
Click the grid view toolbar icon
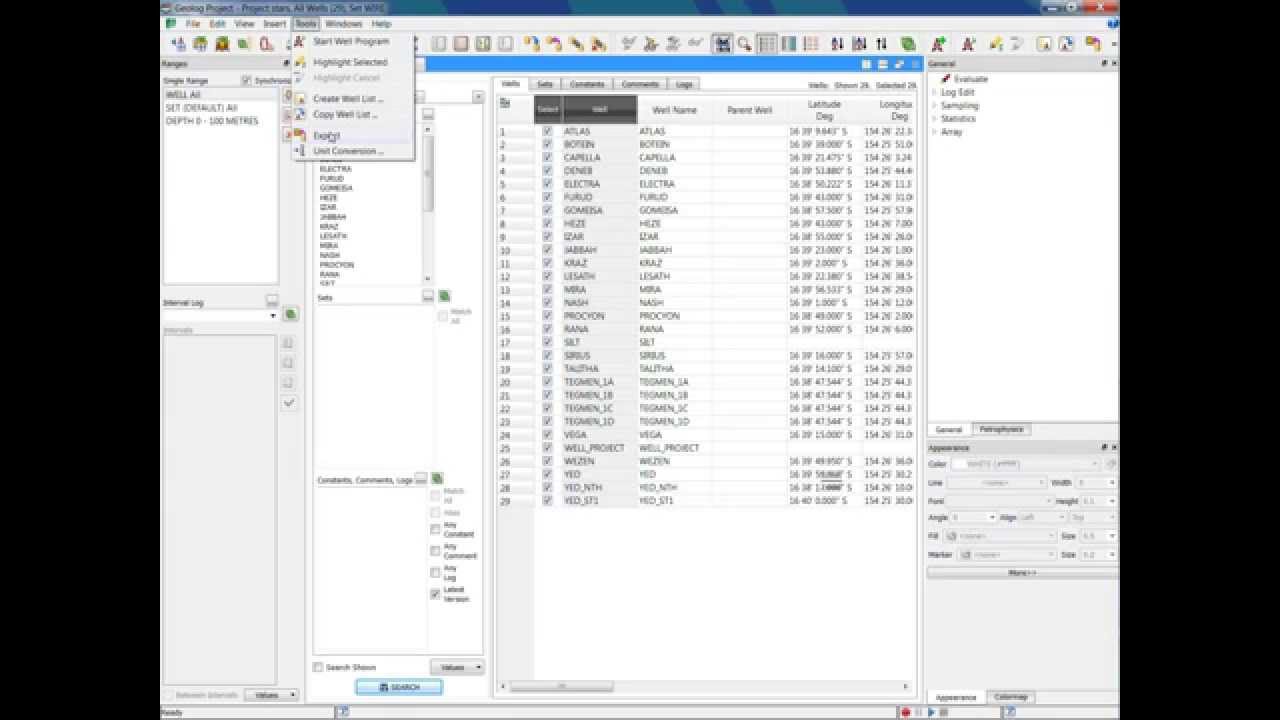pyautogui.click(x=767, y=44)
